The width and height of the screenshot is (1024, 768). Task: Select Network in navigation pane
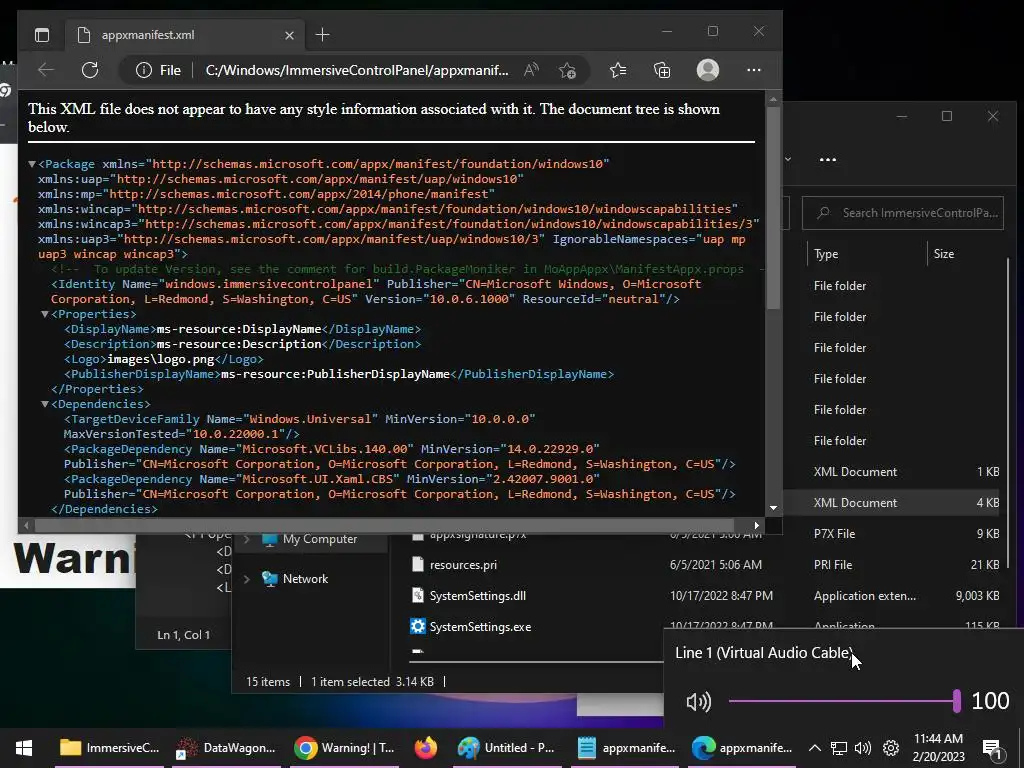(x=305, y=579)
